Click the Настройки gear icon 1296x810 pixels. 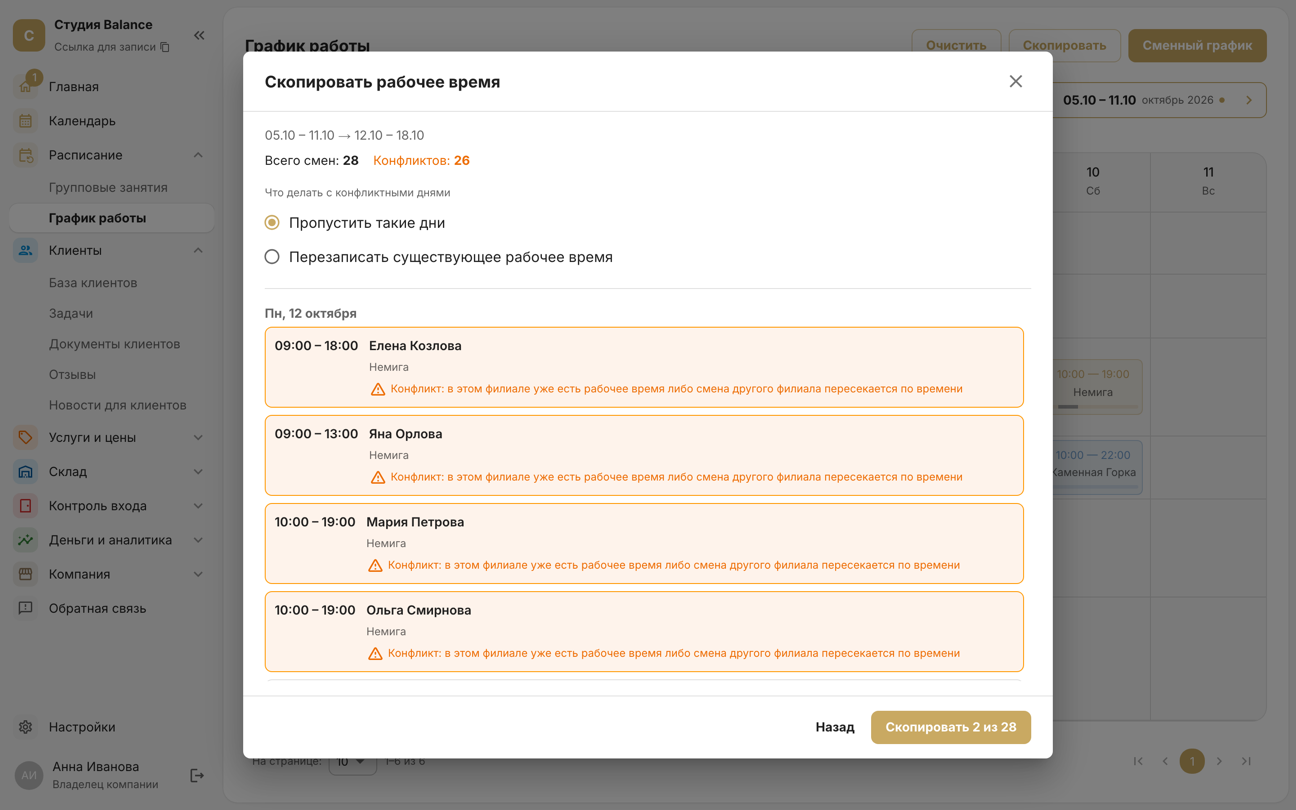pyautogui.click(x=26, y=727)
